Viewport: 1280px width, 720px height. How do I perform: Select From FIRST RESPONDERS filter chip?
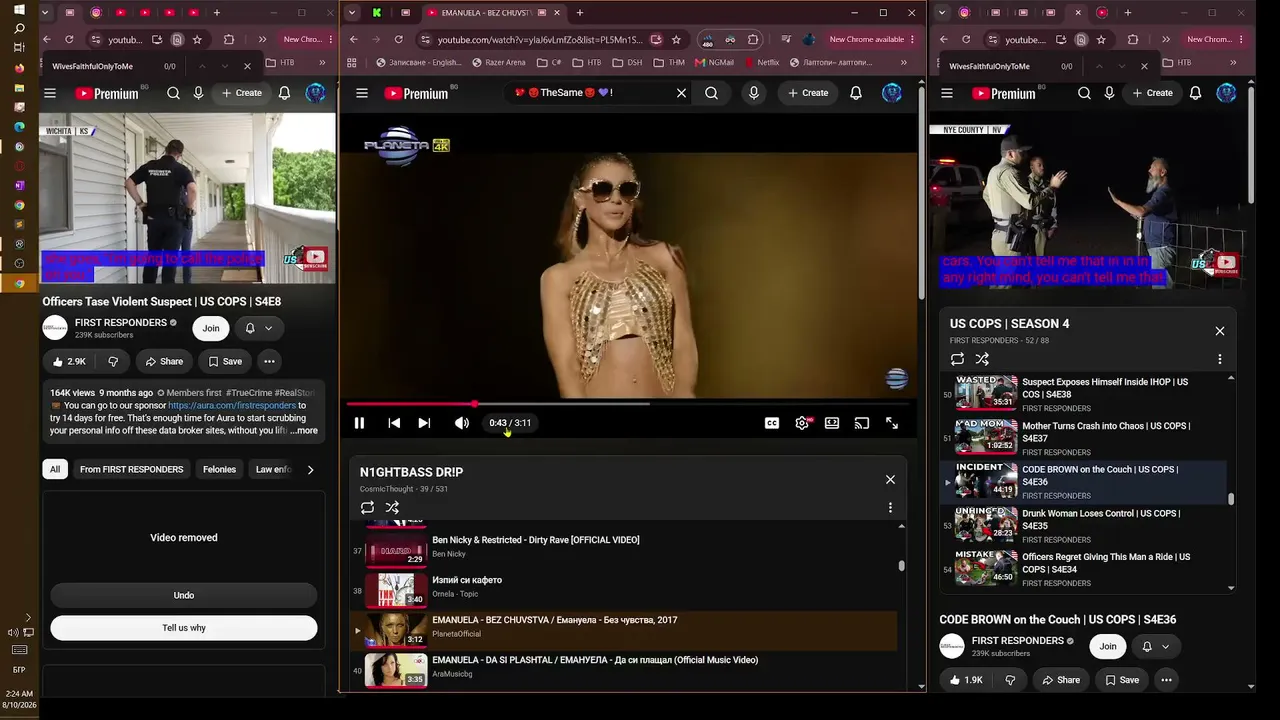[x=131, y=469]
